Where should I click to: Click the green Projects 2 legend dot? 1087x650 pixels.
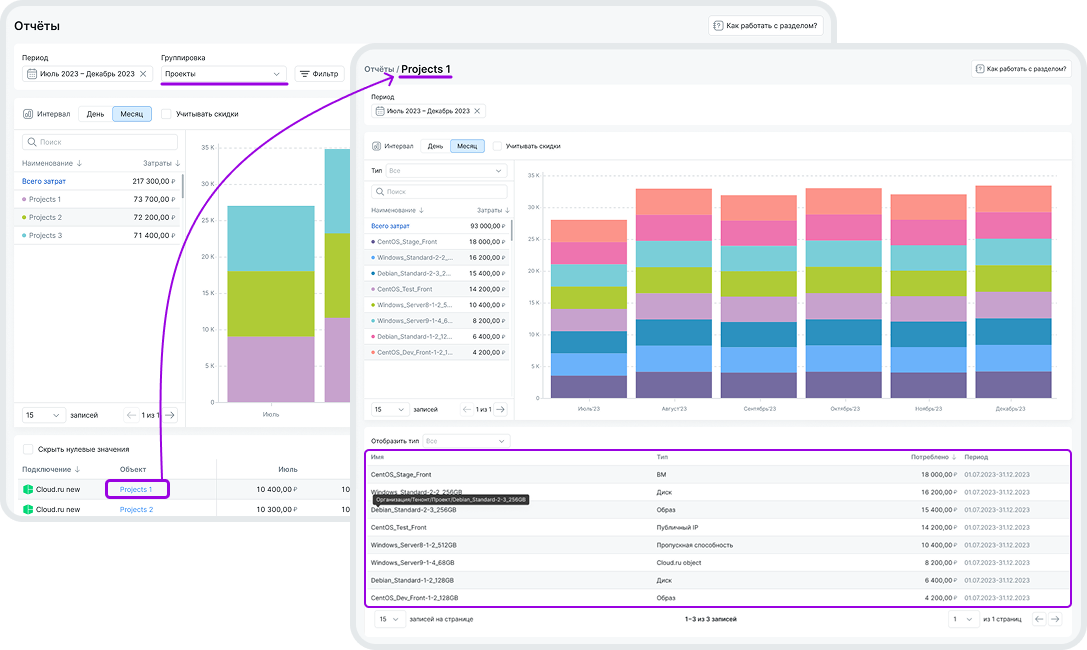click(x=24, y=218)
